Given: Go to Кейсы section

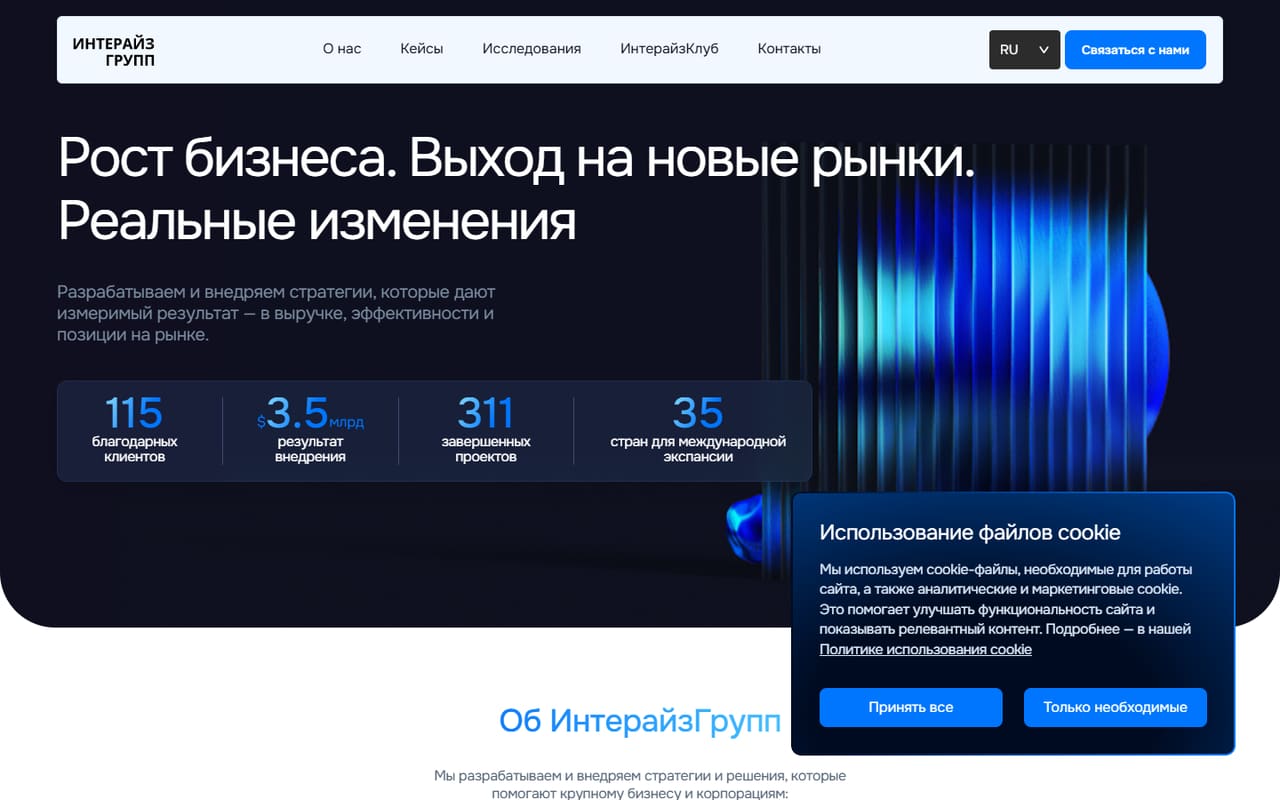Looking at the screenshot, I should click(x=421, y=49).
